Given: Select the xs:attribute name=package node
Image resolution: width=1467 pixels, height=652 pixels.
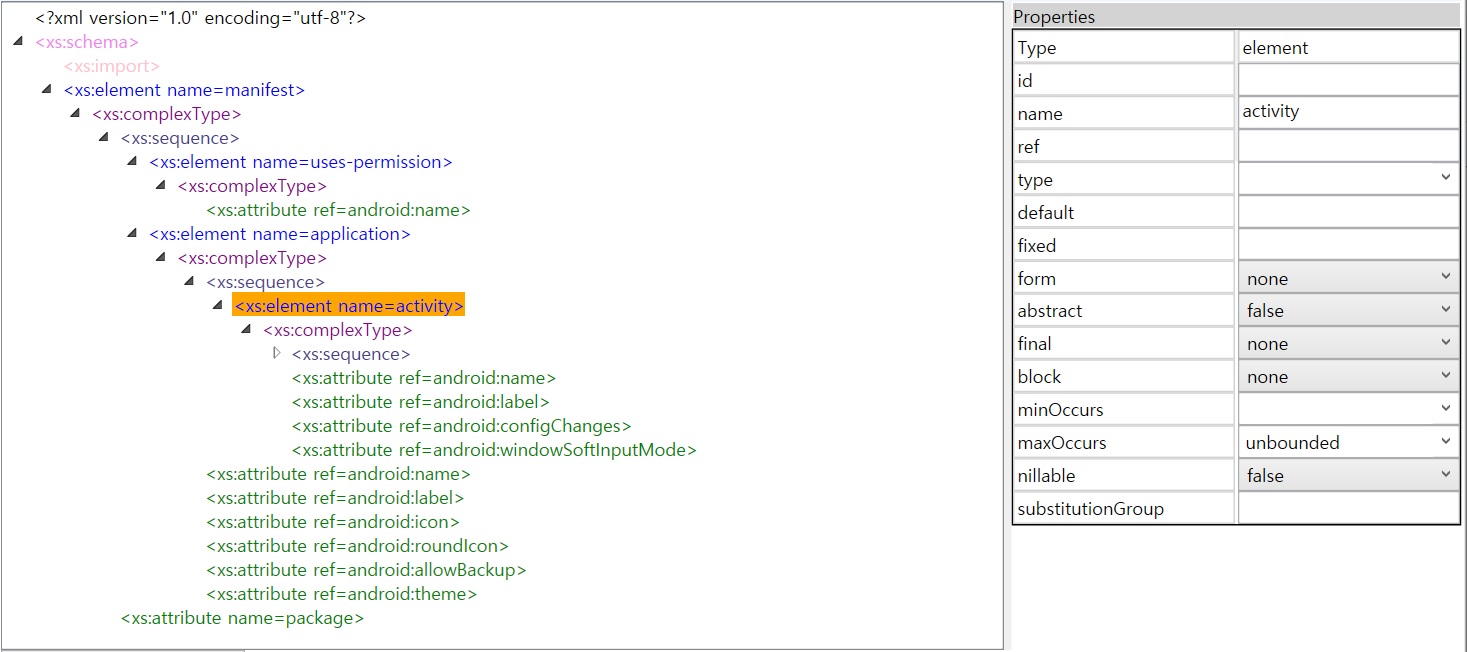Looking at the screenshot, I should (x=242, y=618).
